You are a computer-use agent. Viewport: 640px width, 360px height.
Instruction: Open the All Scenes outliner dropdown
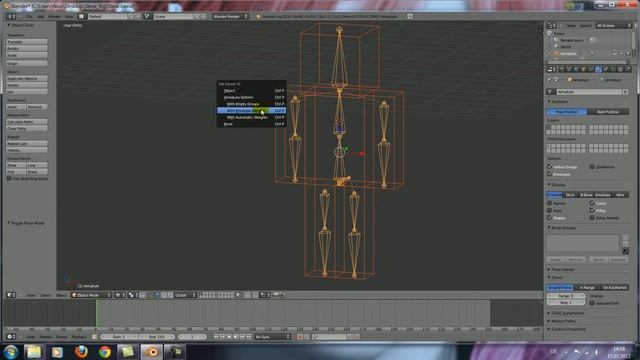tap(613, 25)
